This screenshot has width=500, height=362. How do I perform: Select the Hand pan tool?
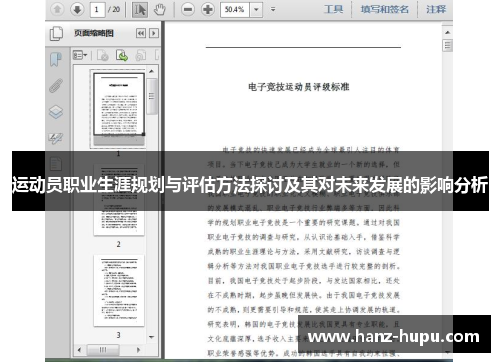(160, 10)
